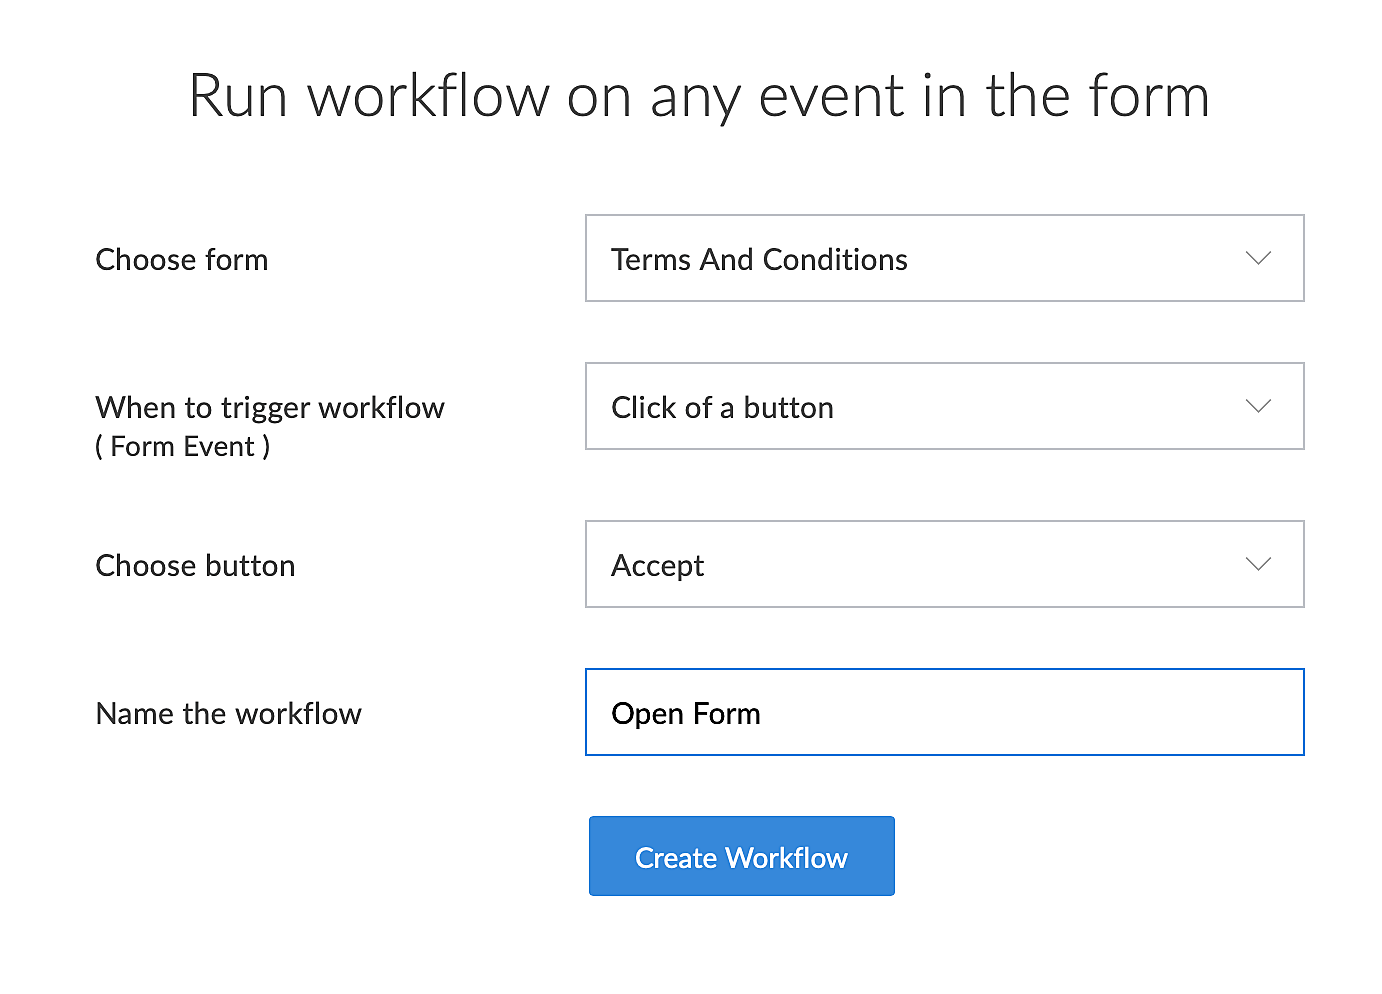Click the Name the workflow label

click(228, 714)
